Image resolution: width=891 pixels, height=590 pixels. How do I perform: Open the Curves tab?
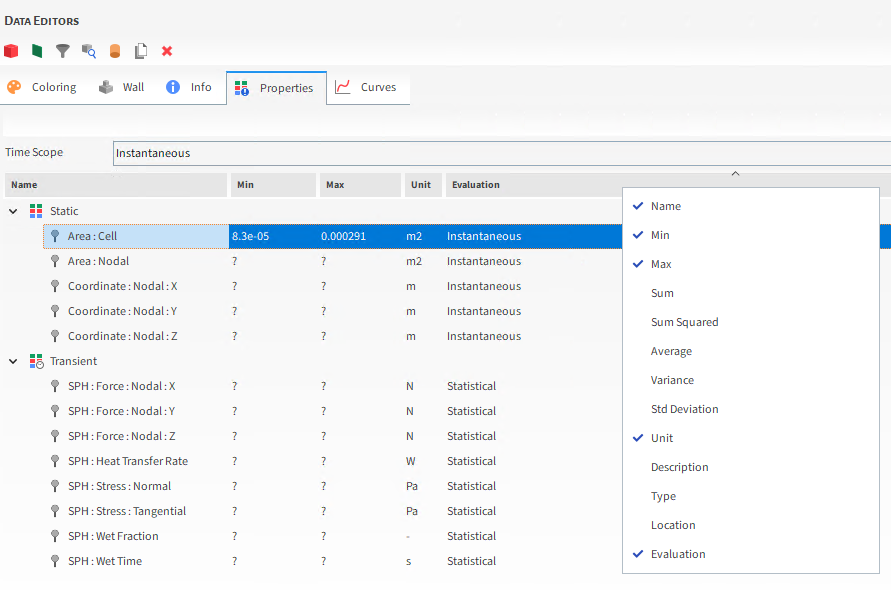368,87
